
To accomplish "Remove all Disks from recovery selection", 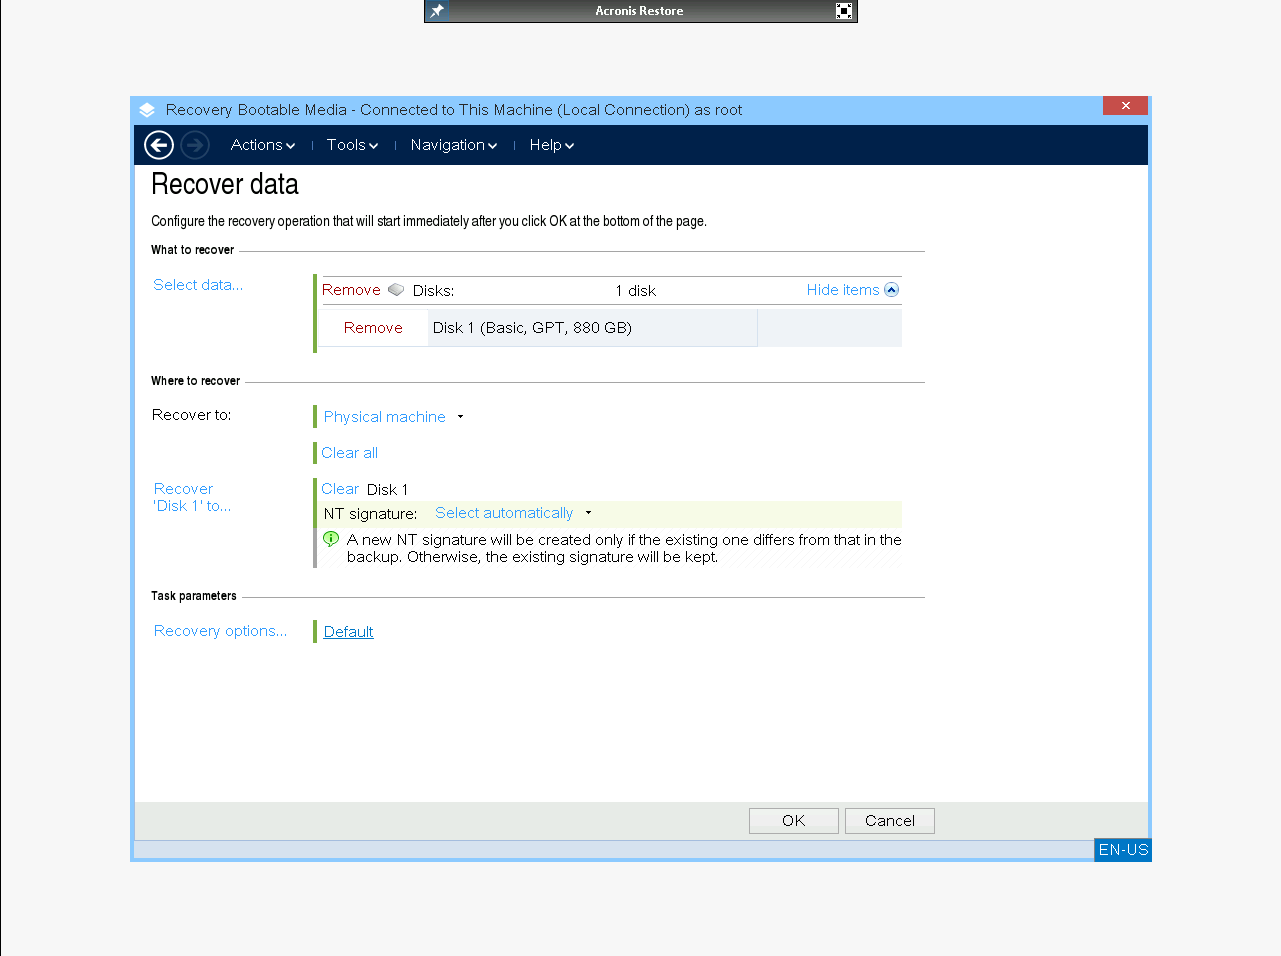I will [x=351, y=290].
